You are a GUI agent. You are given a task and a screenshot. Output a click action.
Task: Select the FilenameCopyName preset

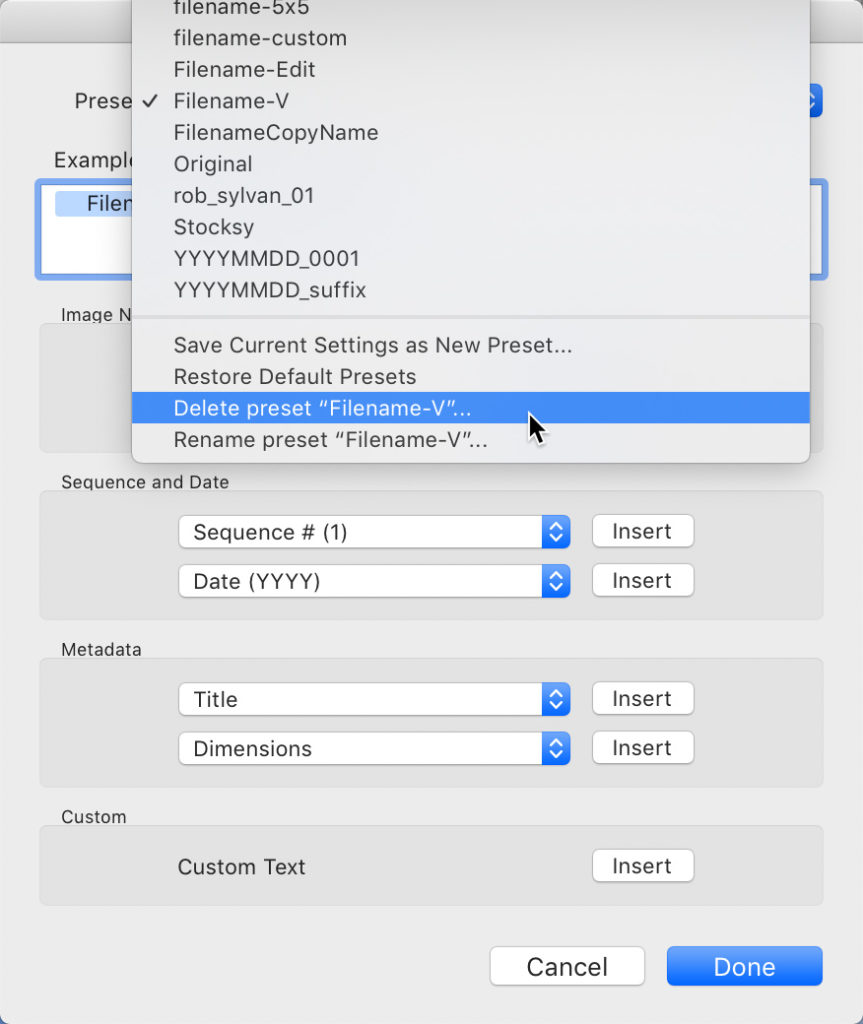[275, 133]
